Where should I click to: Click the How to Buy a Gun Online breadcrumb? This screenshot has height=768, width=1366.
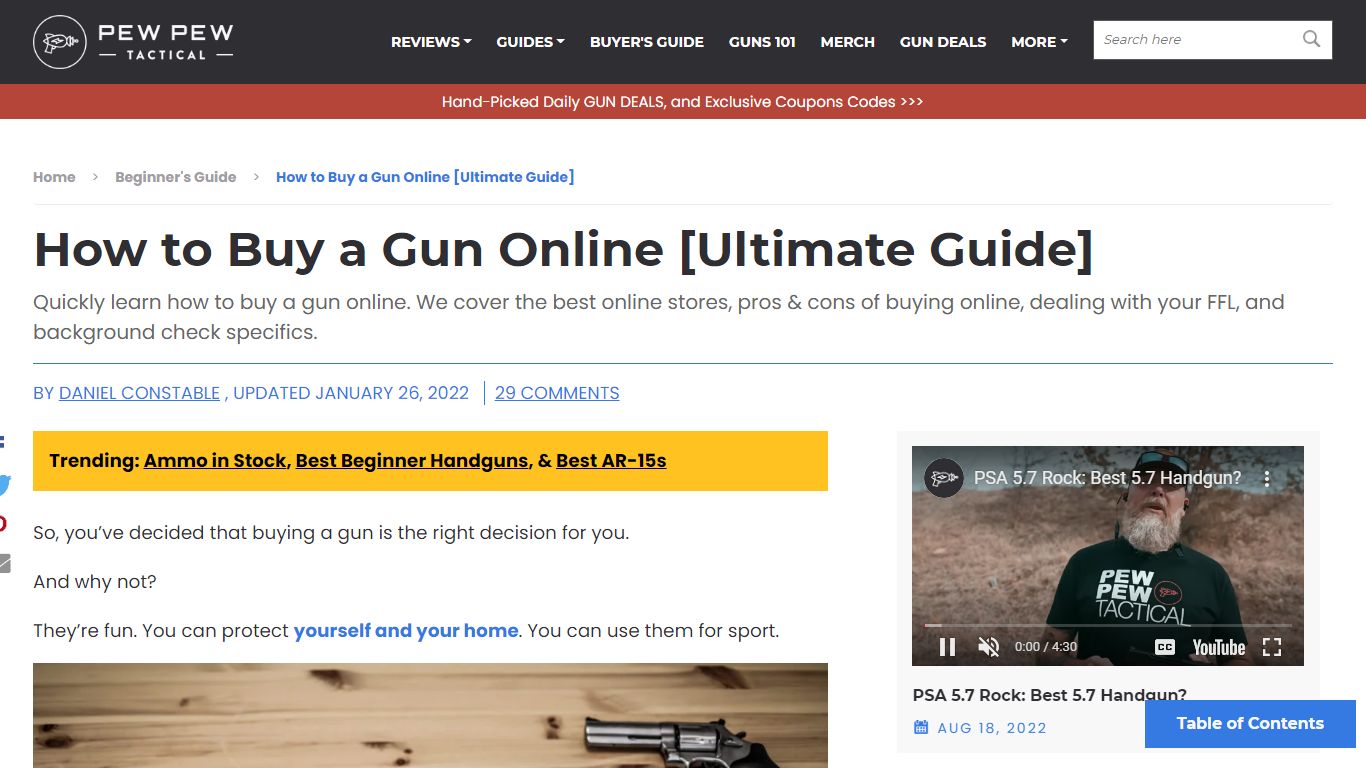click(425, 177)
